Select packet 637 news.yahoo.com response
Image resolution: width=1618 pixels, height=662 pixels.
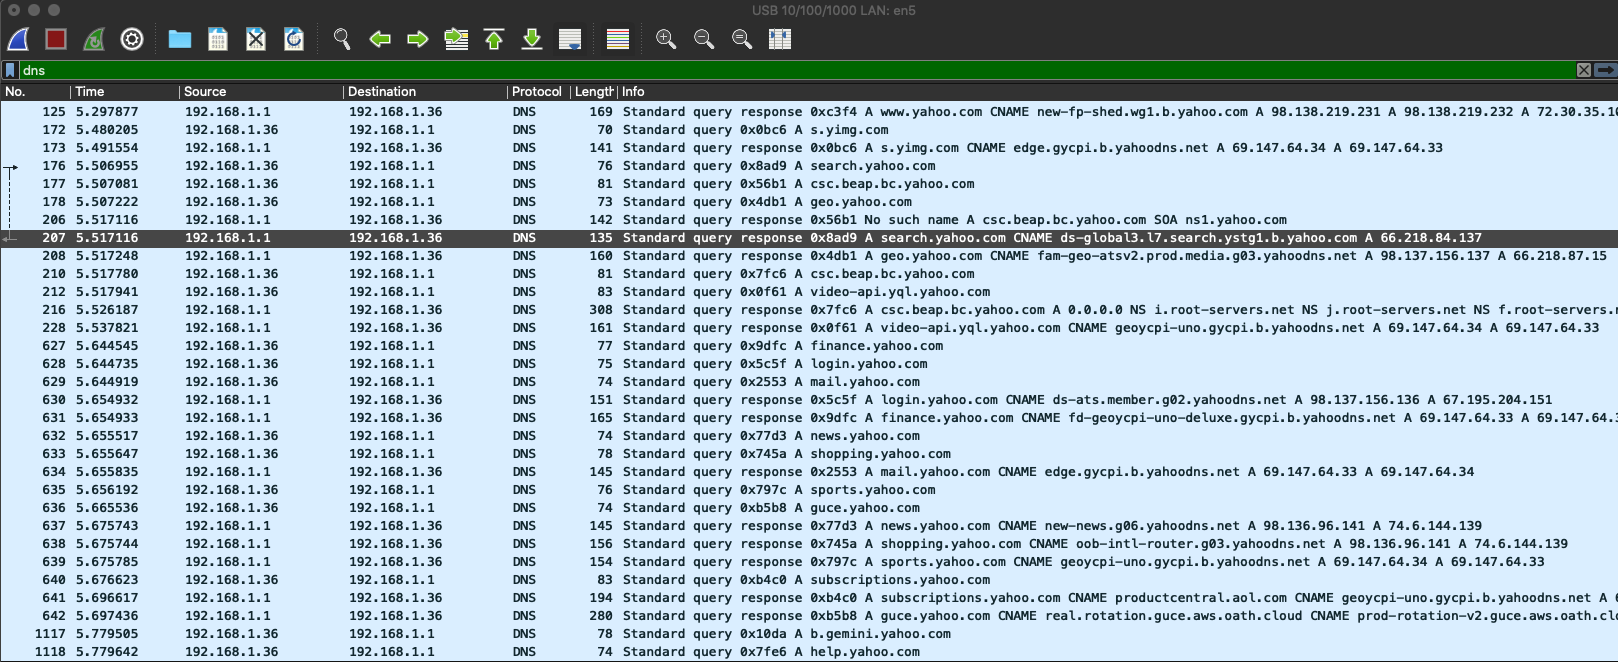pyautogui.click(x=809, y=526)
